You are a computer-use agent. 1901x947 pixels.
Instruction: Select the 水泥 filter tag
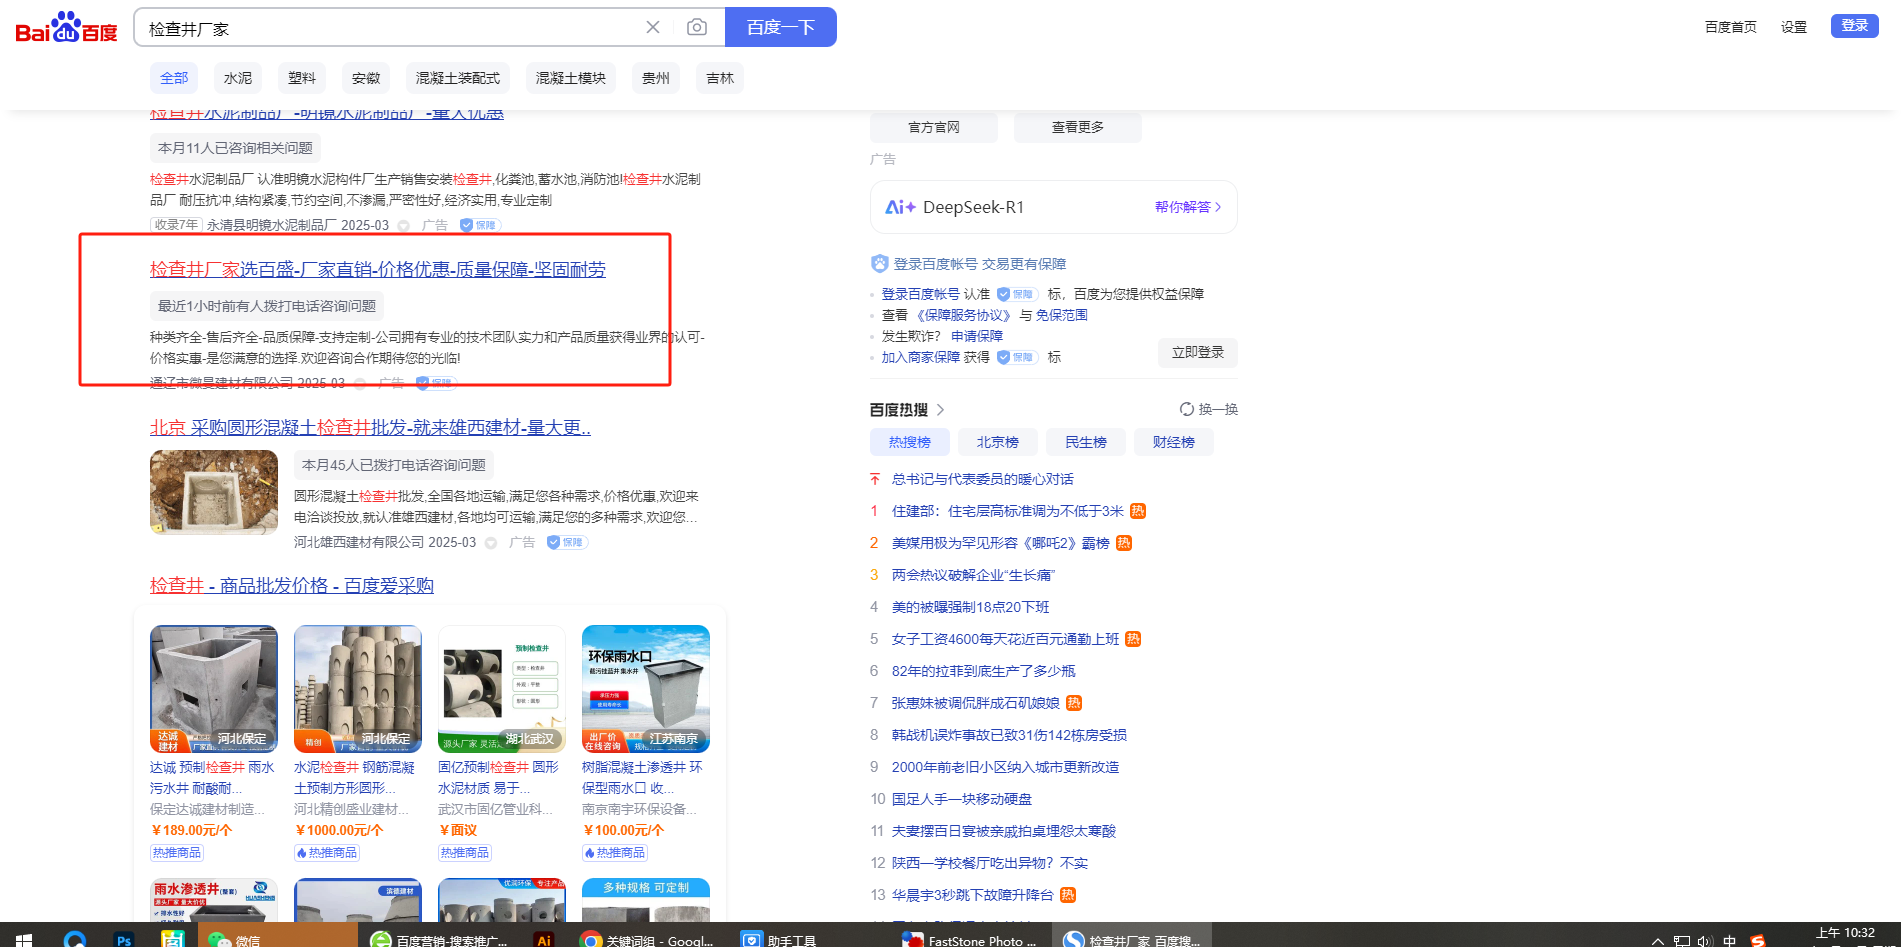[238, 78]
